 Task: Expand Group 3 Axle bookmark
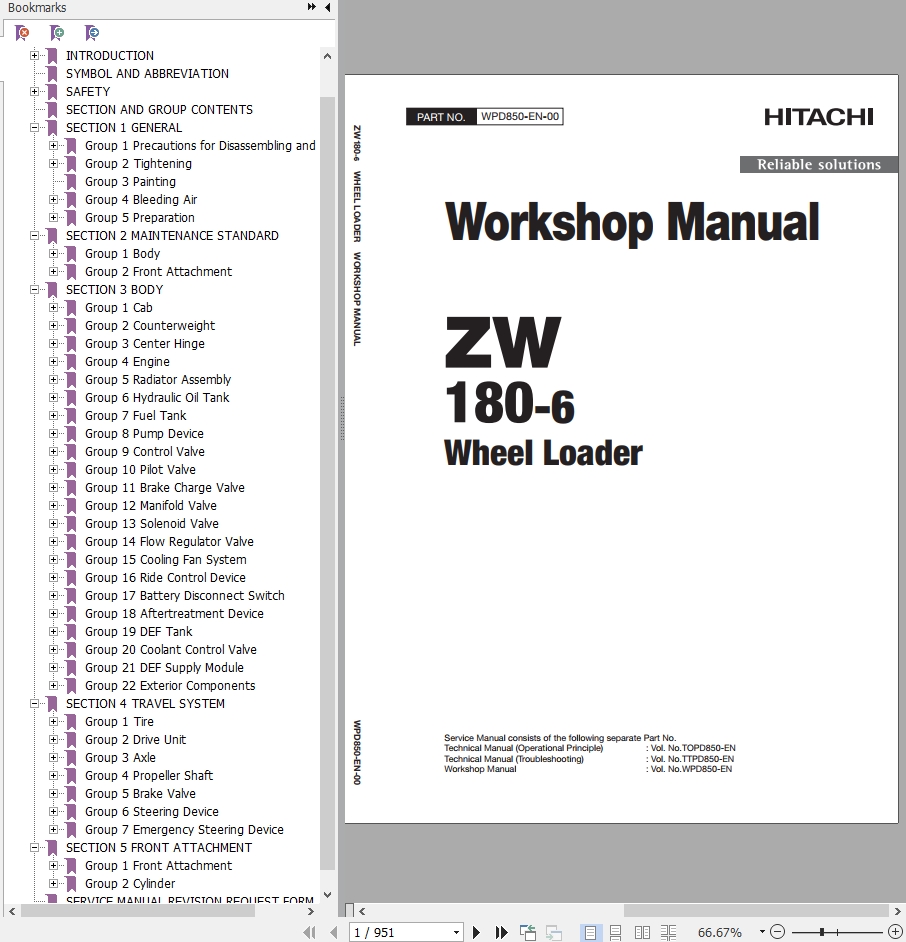(x=53, y=758)
